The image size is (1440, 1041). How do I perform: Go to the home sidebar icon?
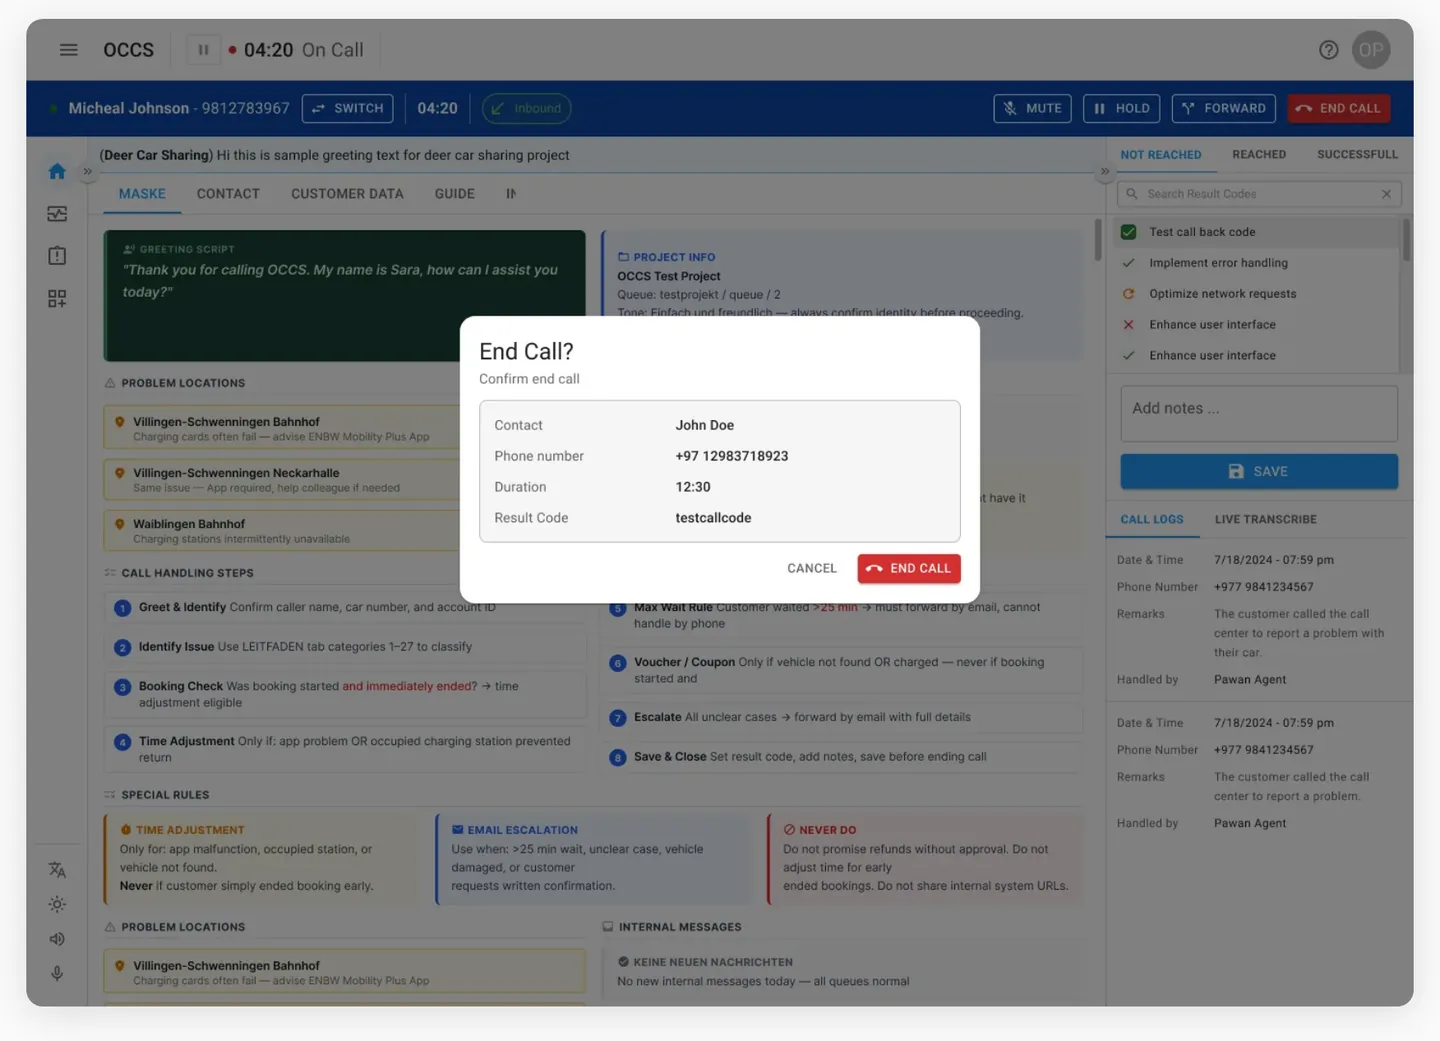click(57, 172)
